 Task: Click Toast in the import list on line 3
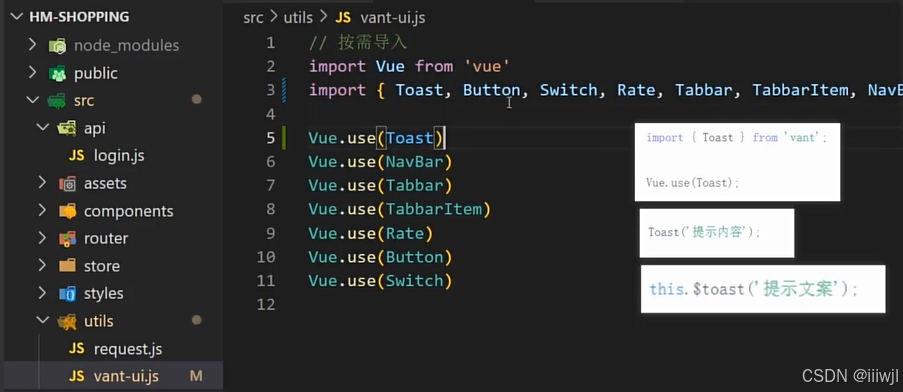[x=419, y=90]
